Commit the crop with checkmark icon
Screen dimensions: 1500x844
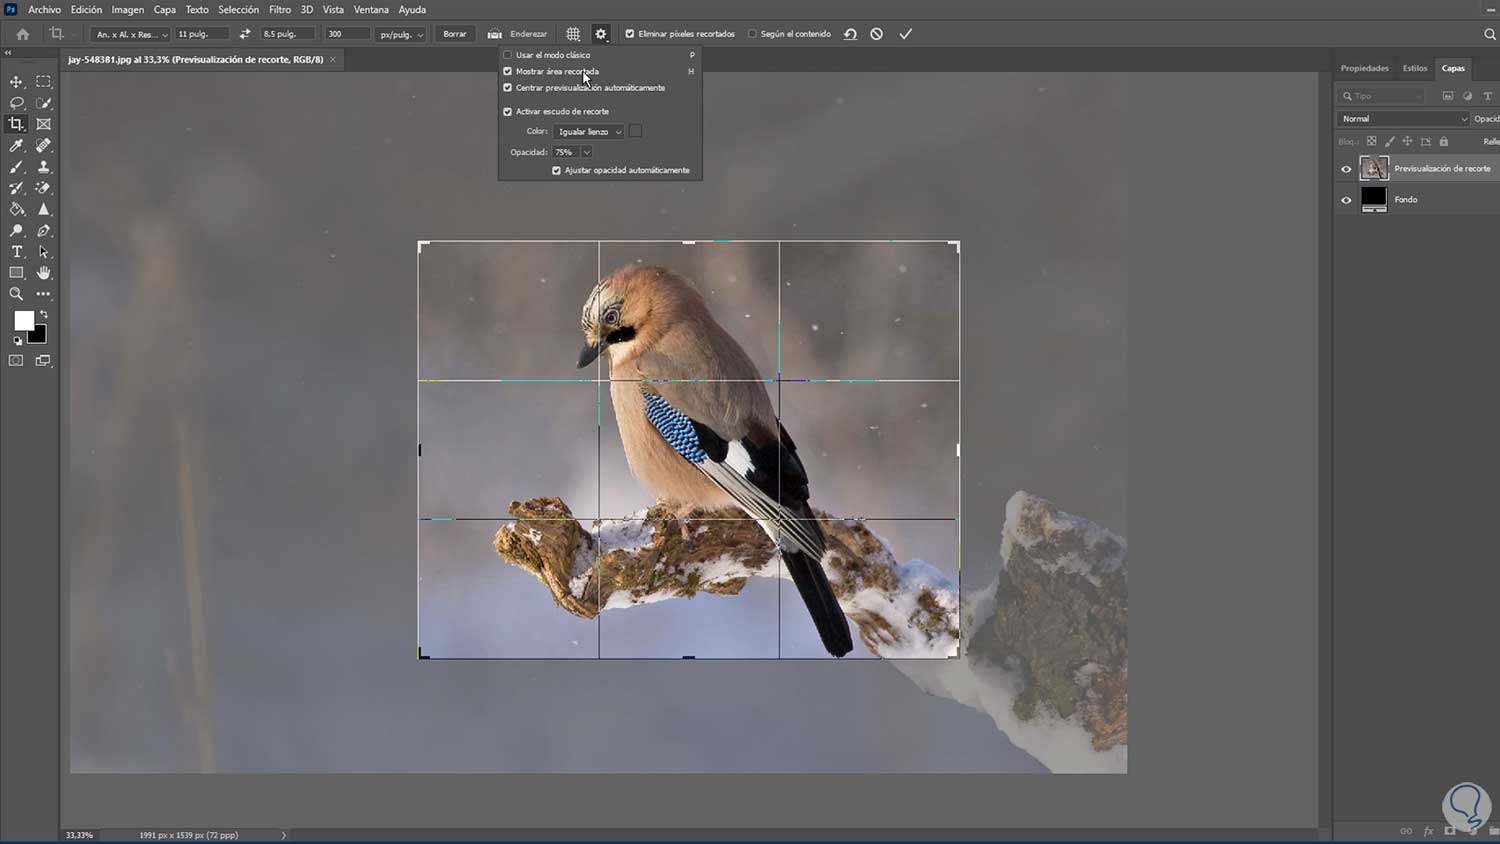pyautogui.click(x=906, y=34)
